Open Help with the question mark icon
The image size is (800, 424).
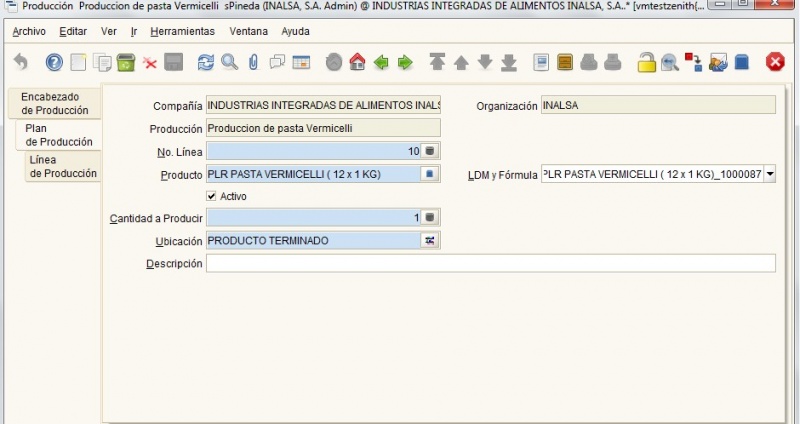tap(54, 62)
